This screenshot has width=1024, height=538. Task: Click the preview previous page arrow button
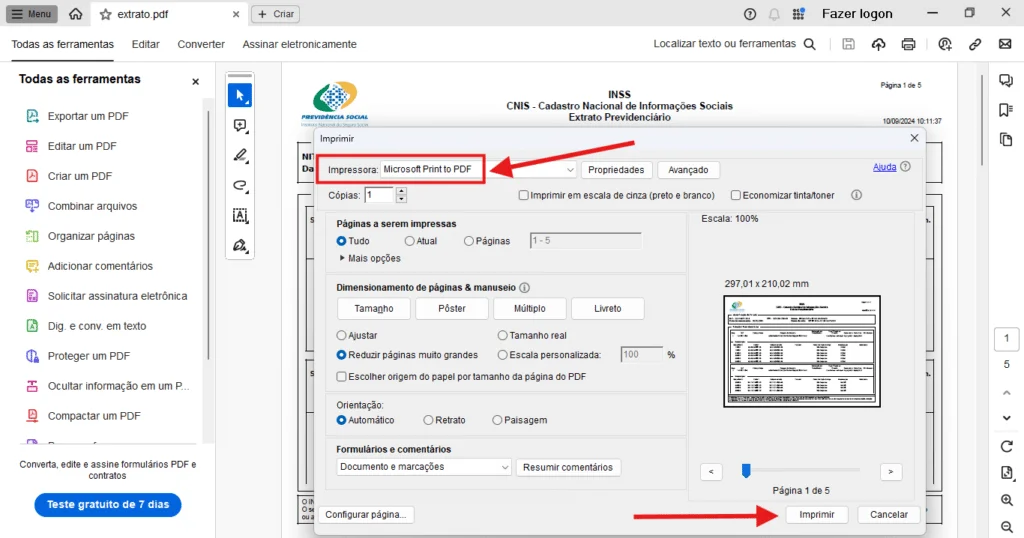711,471
